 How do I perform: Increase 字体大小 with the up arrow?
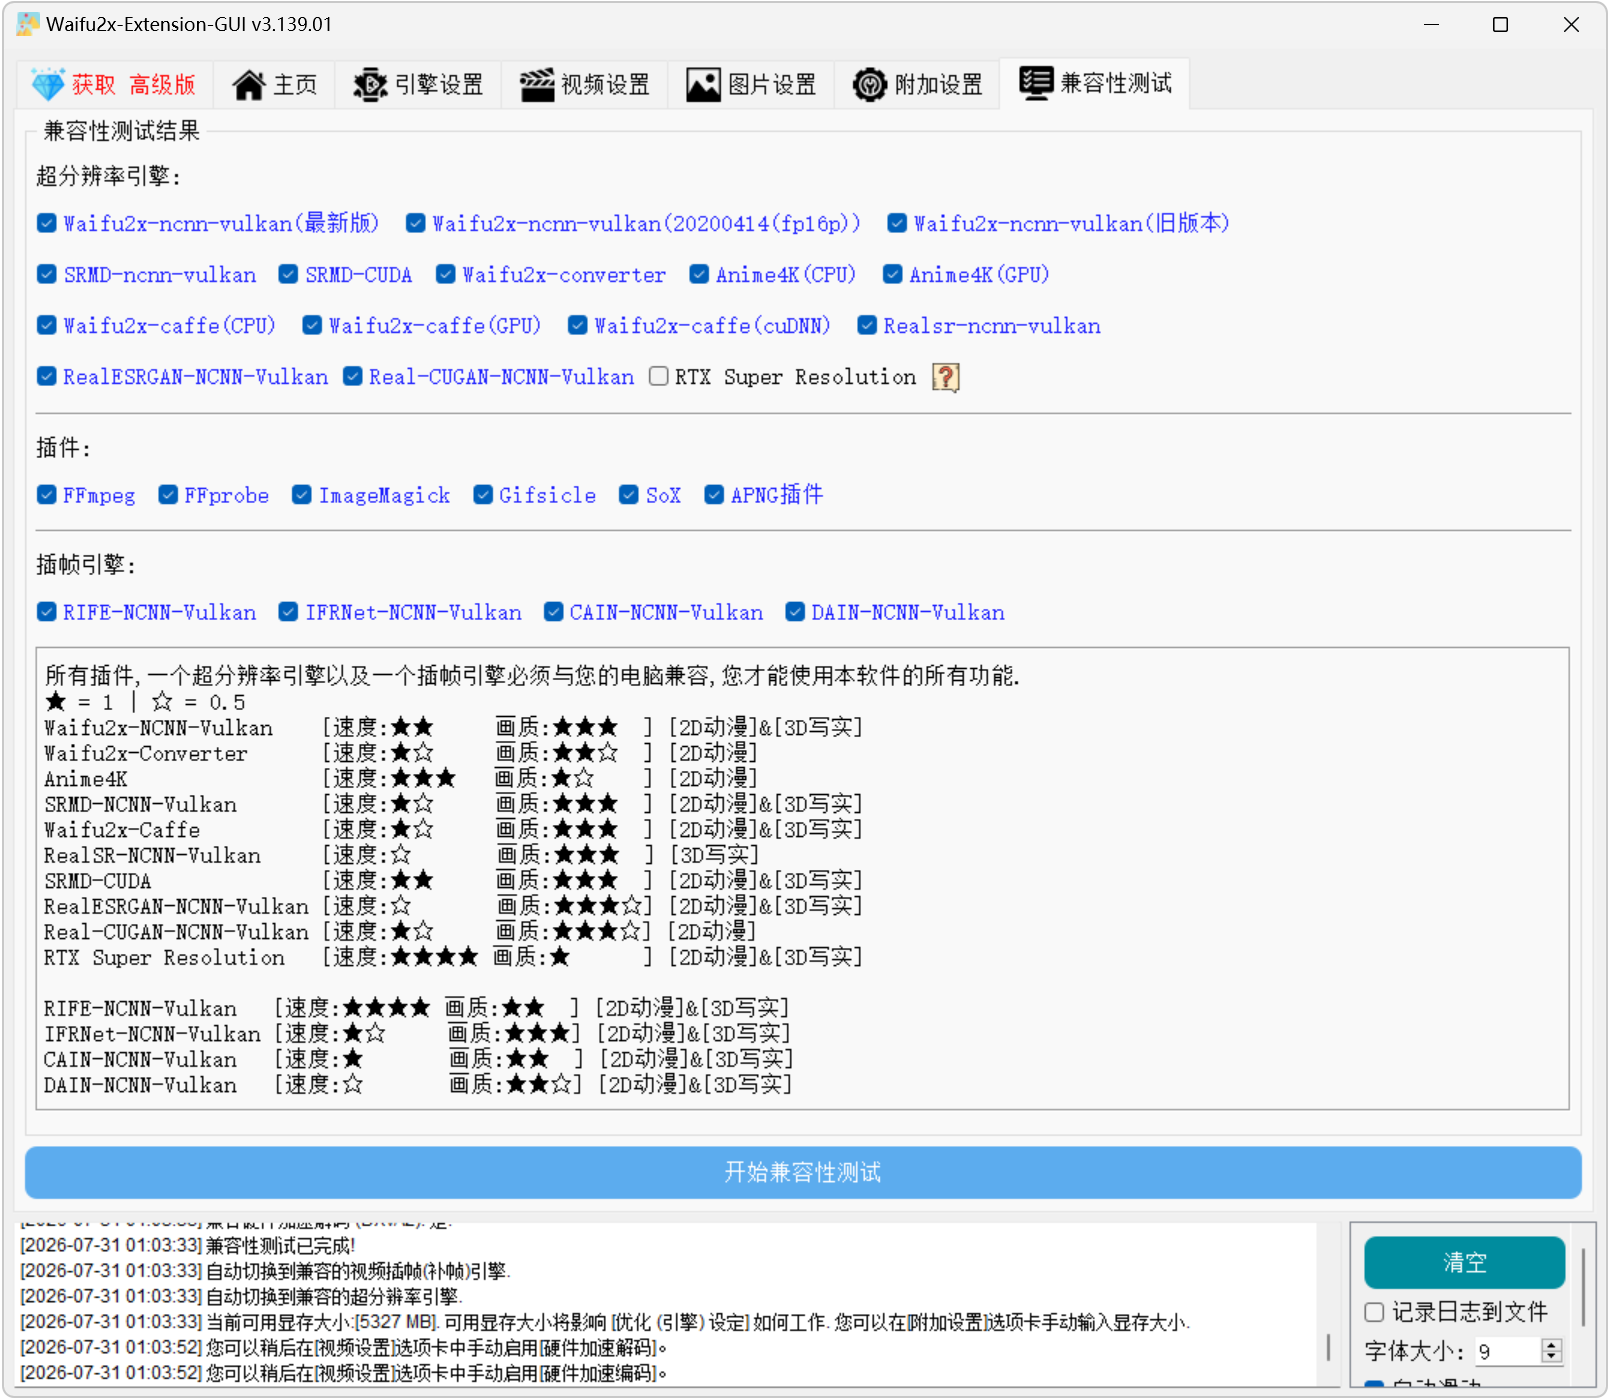pyautogui.click(x=1552, y=1345)
